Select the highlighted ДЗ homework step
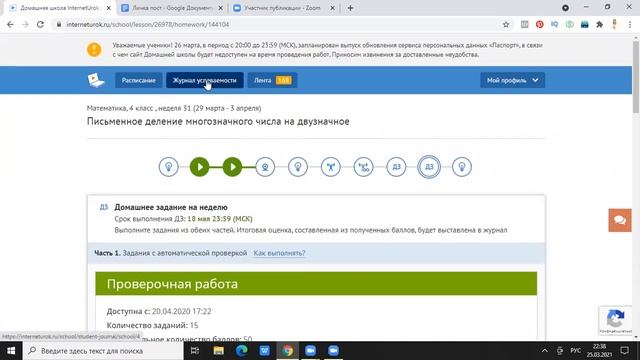The height and width of the screenshot is (360, 640). (429, 167)
